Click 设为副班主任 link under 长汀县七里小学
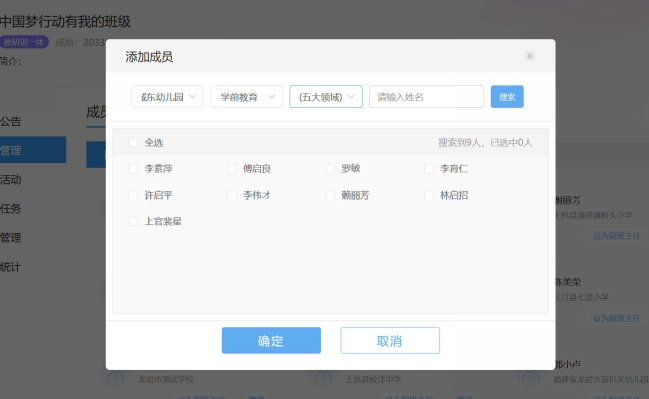 616,318
